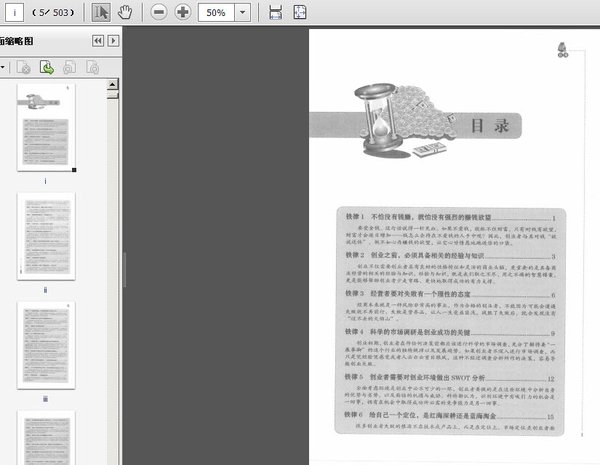Viewport: 600px width, 465px height.
Task: Choose the Select tool arrow icon
Action: pyautogui.click(x=101, y=13)
